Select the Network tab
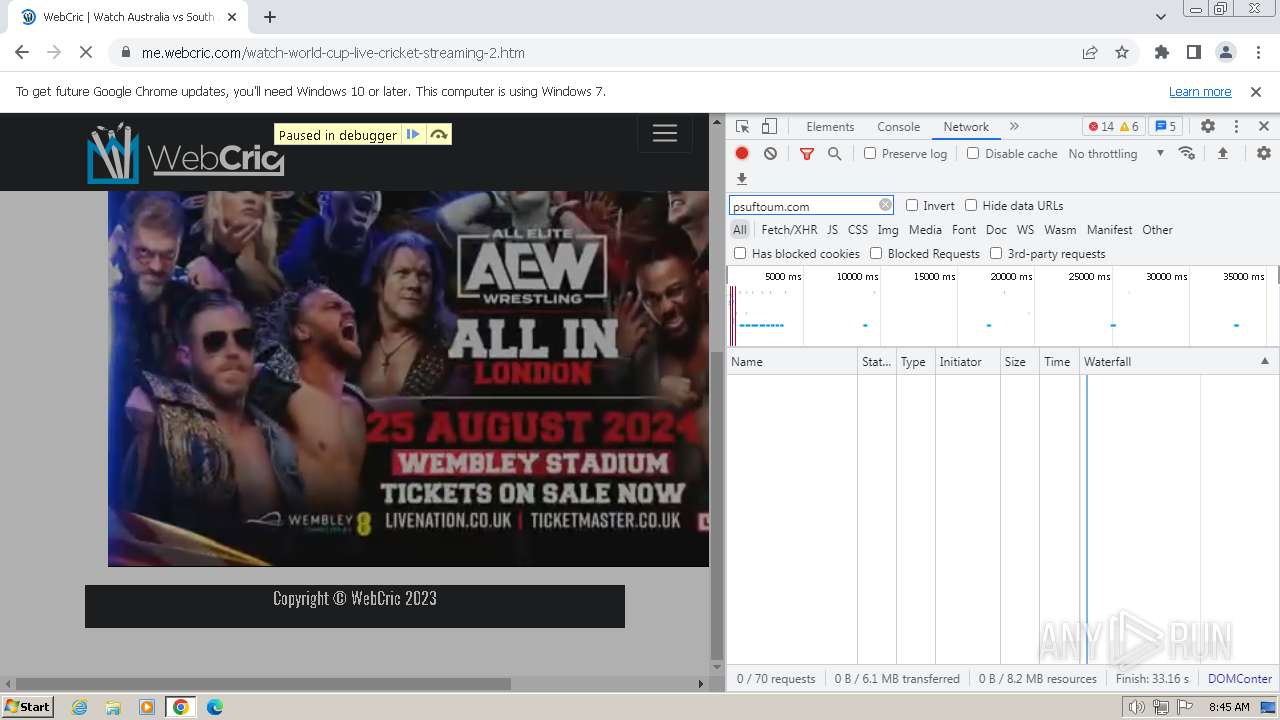 pyautogui.click(x=966, y=127)
